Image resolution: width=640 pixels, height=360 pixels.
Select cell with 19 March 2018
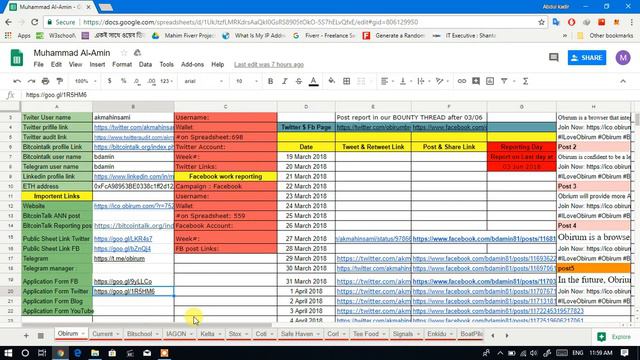pos(306,157)
